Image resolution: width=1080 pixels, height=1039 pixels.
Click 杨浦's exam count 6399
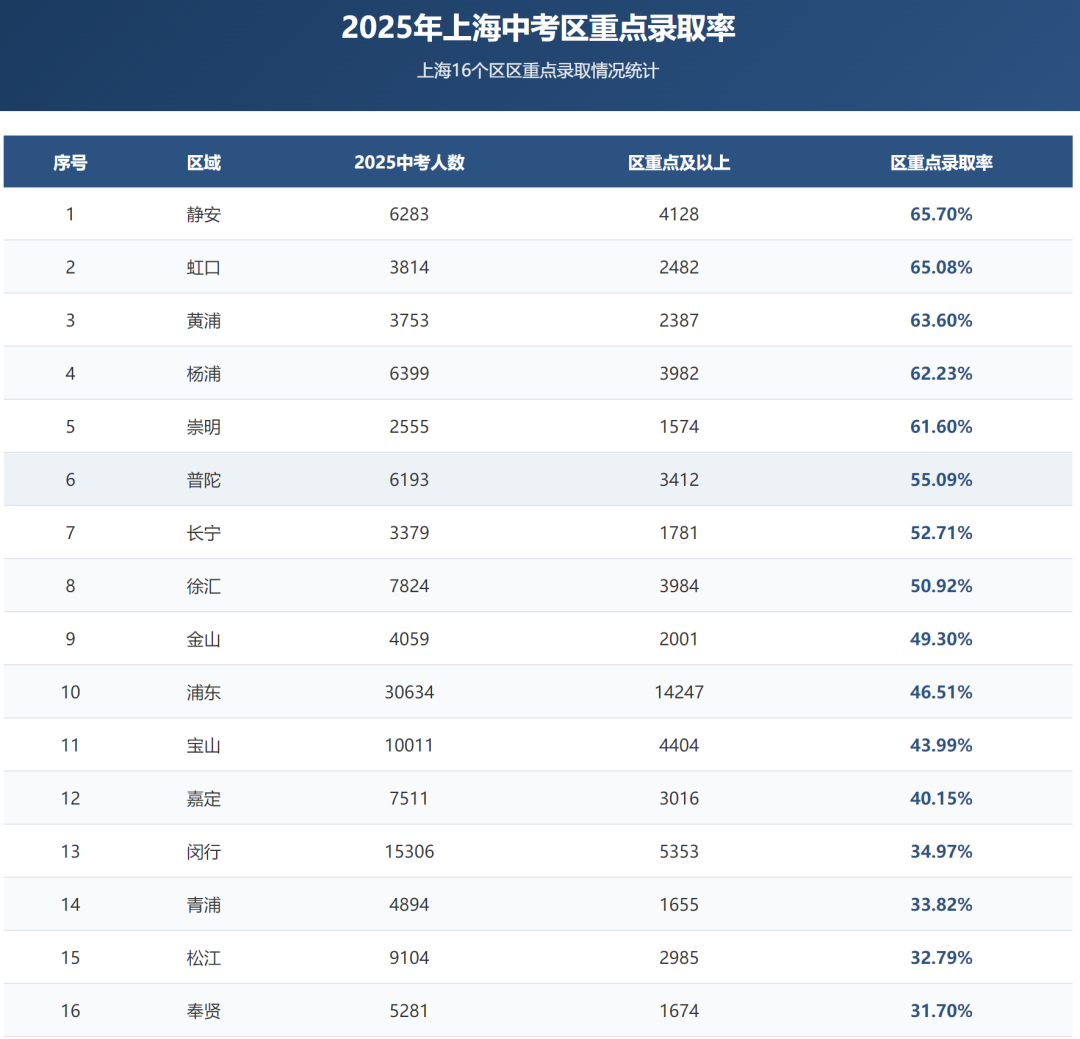tap(409, 373)
